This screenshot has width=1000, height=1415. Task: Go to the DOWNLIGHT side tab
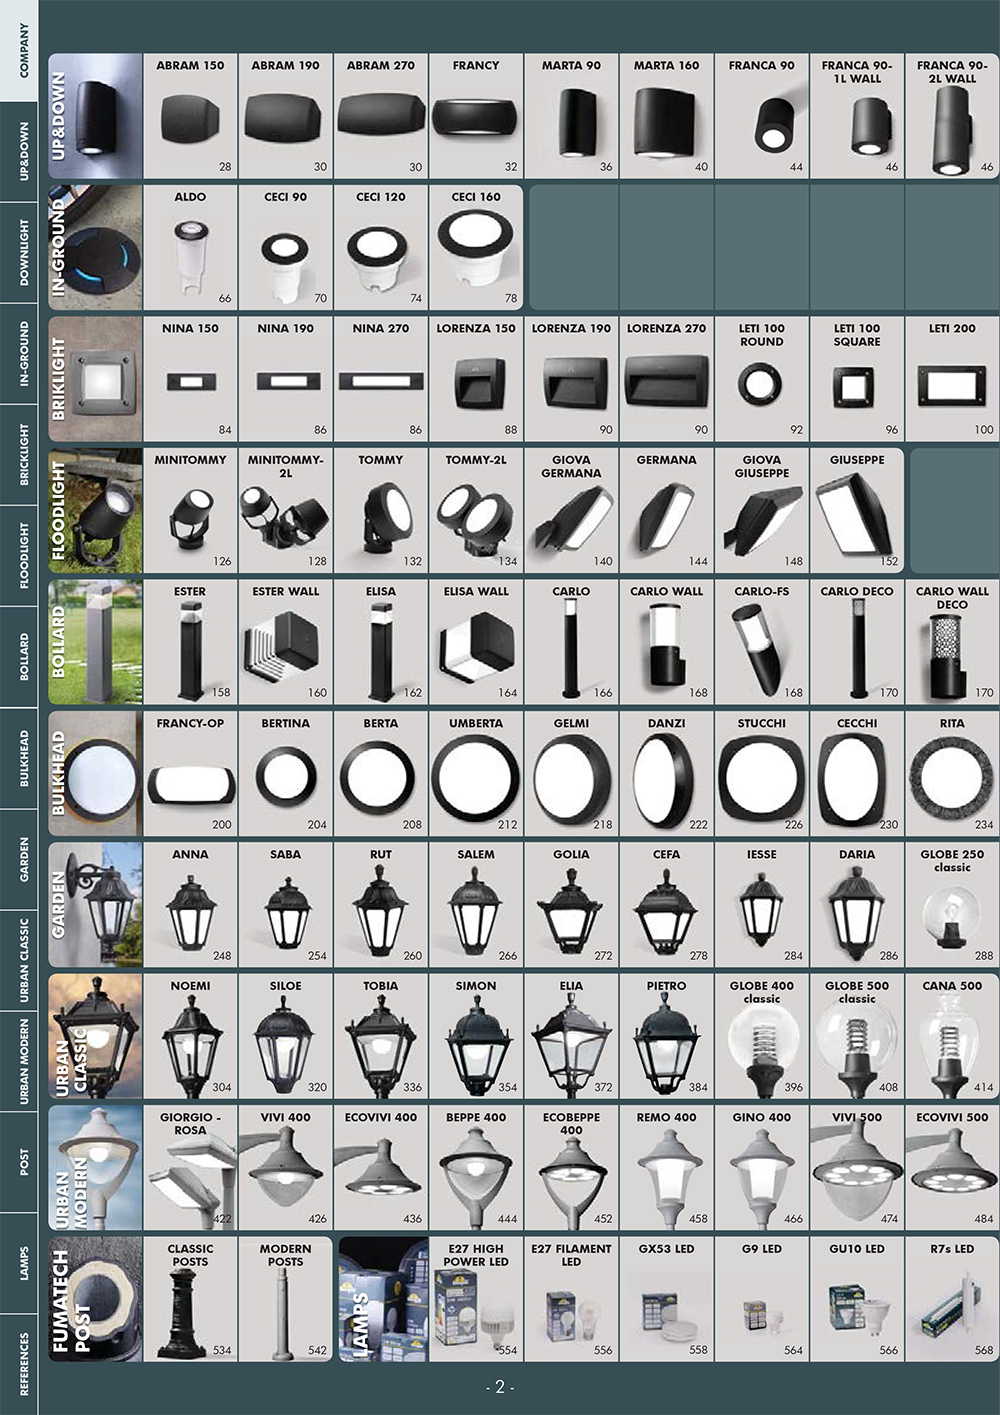(19, 253)
